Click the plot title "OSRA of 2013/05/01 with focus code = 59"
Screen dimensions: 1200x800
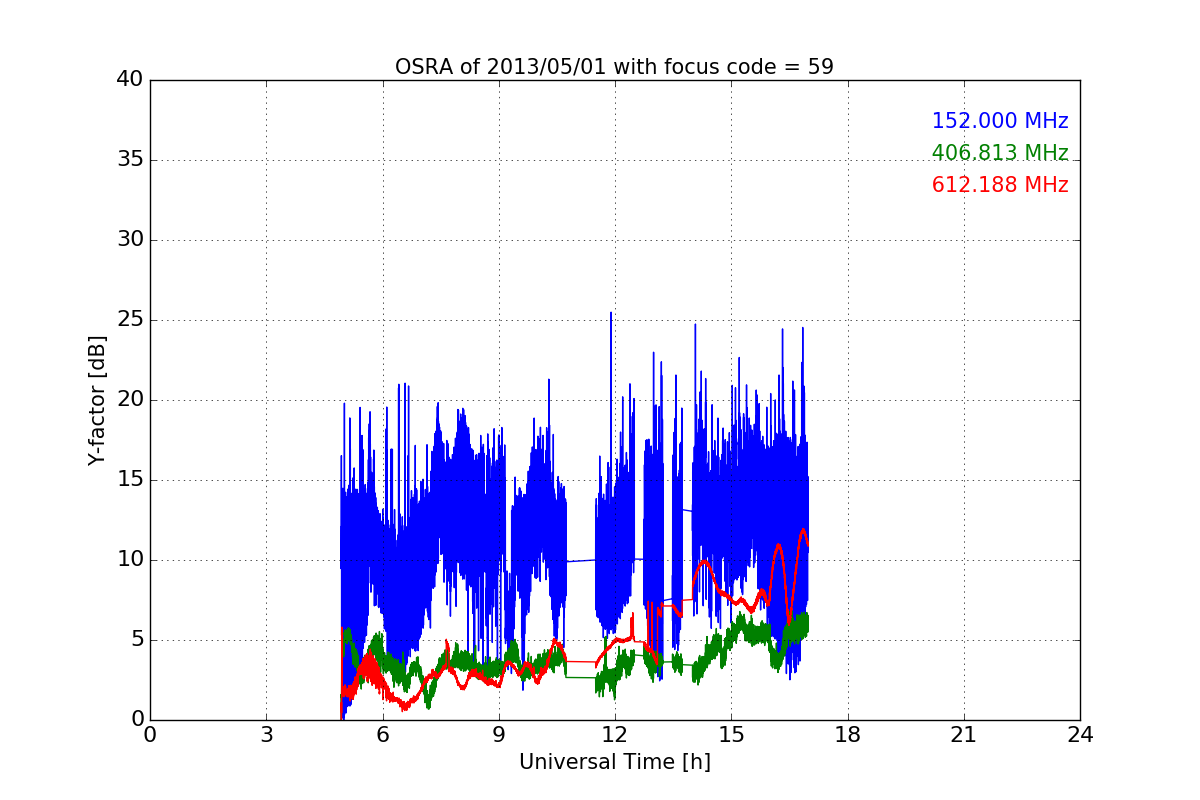pos(614,67)
